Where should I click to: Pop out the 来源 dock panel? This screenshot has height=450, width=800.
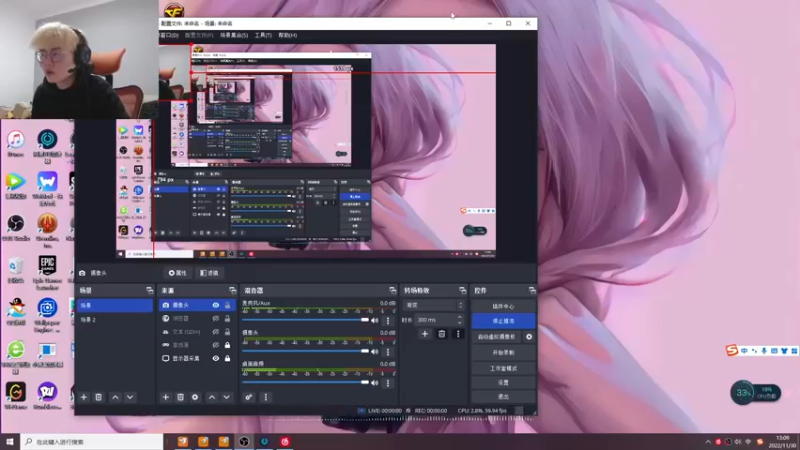tap(233, 290)
